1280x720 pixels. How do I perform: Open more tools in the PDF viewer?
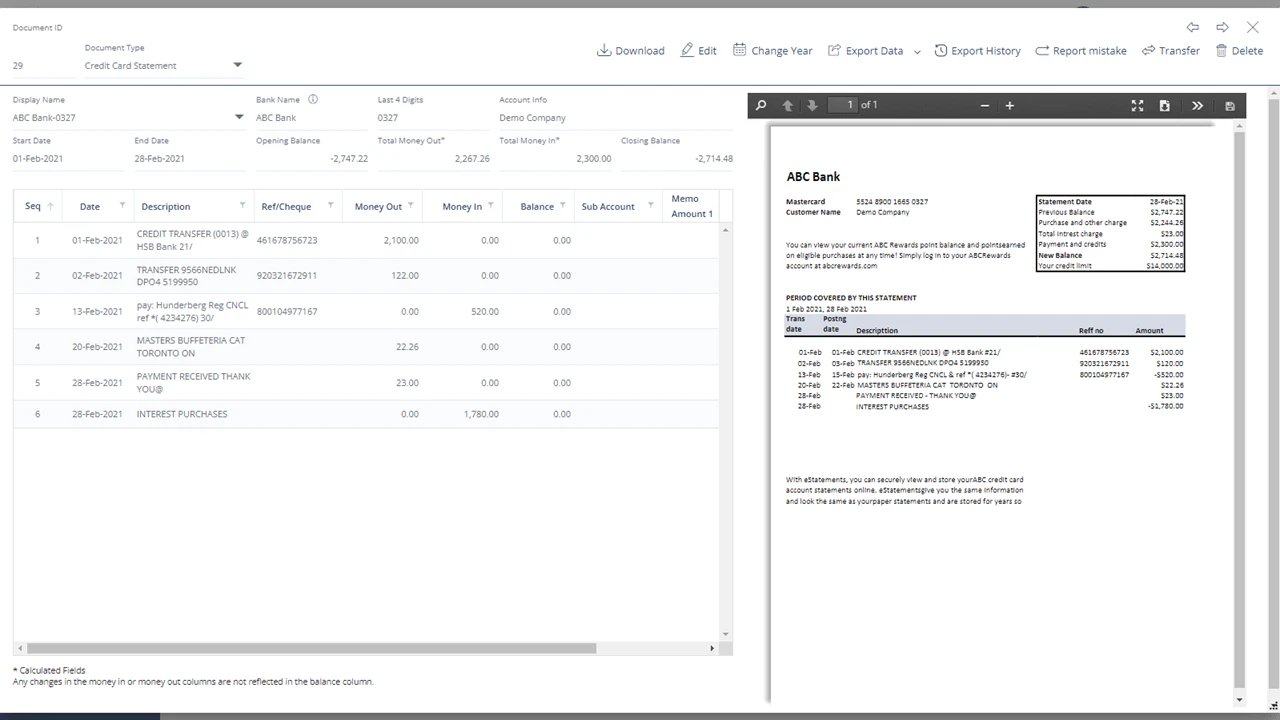click(x=1197, y=105)
